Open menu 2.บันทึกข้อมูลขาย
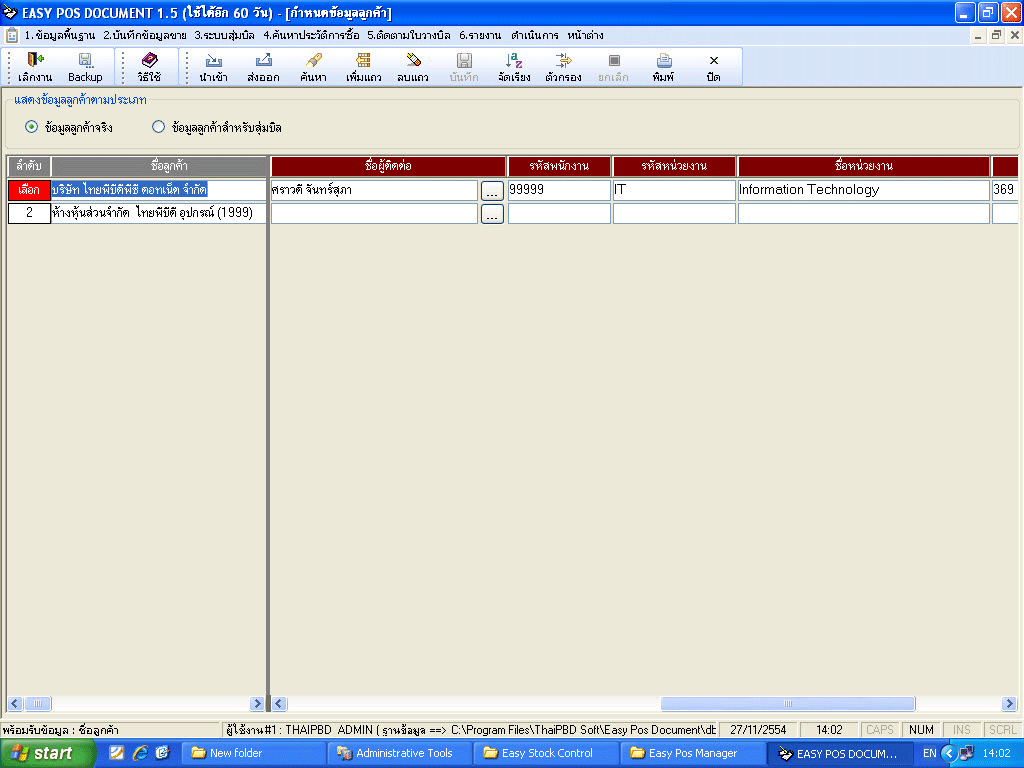This screenshot has width=1024, height=768. (145, 35)
